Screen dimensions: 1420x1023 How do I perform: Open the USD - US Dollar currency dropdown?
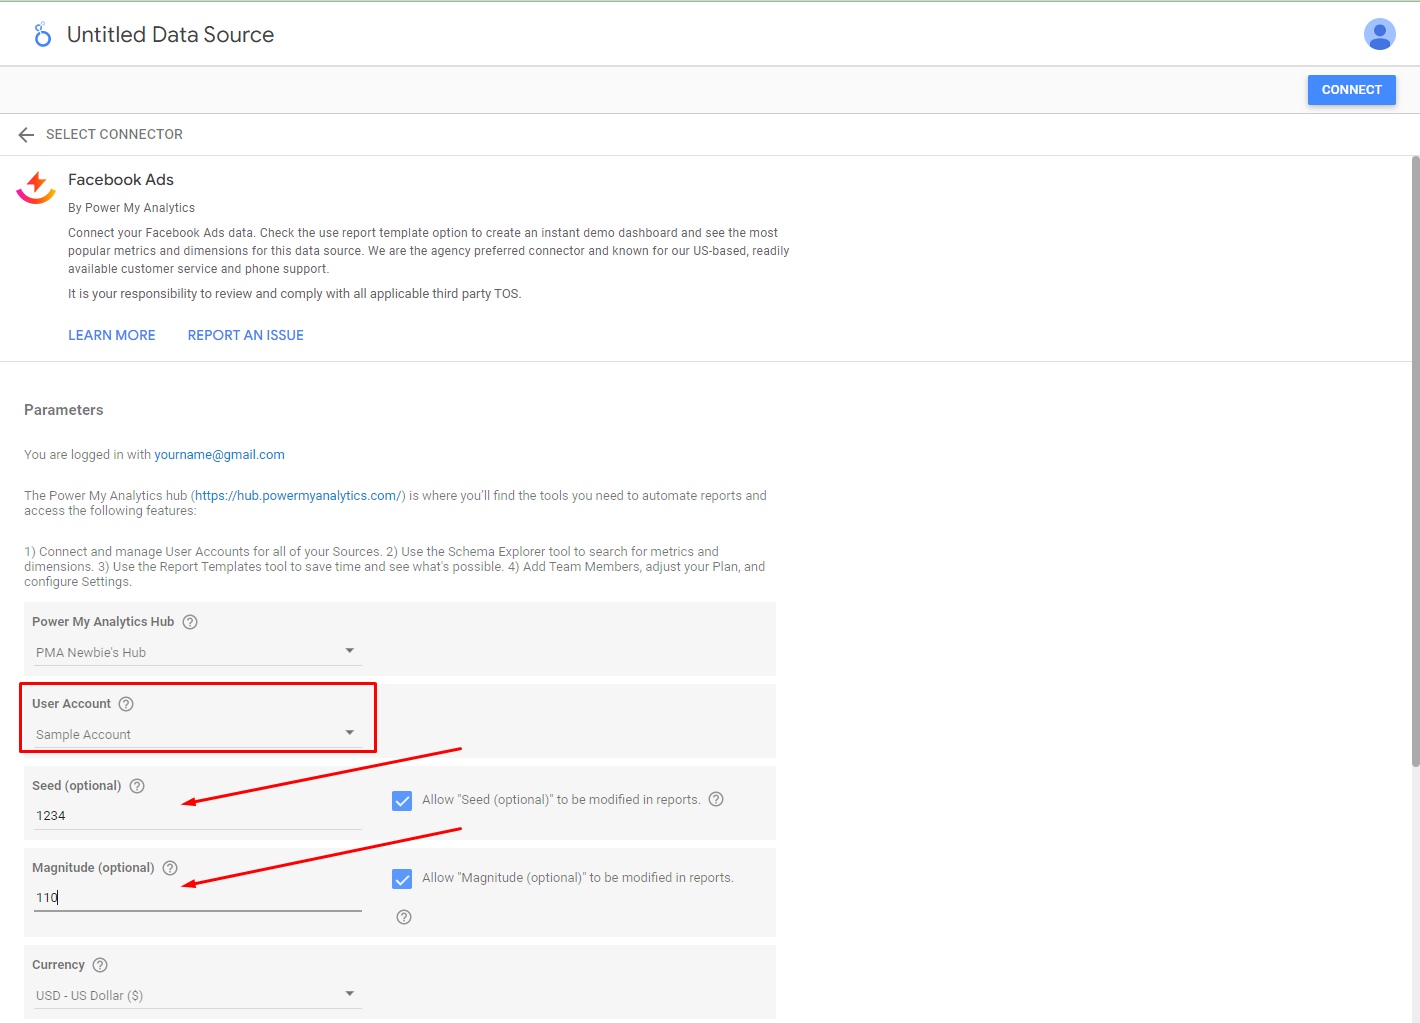196,995
